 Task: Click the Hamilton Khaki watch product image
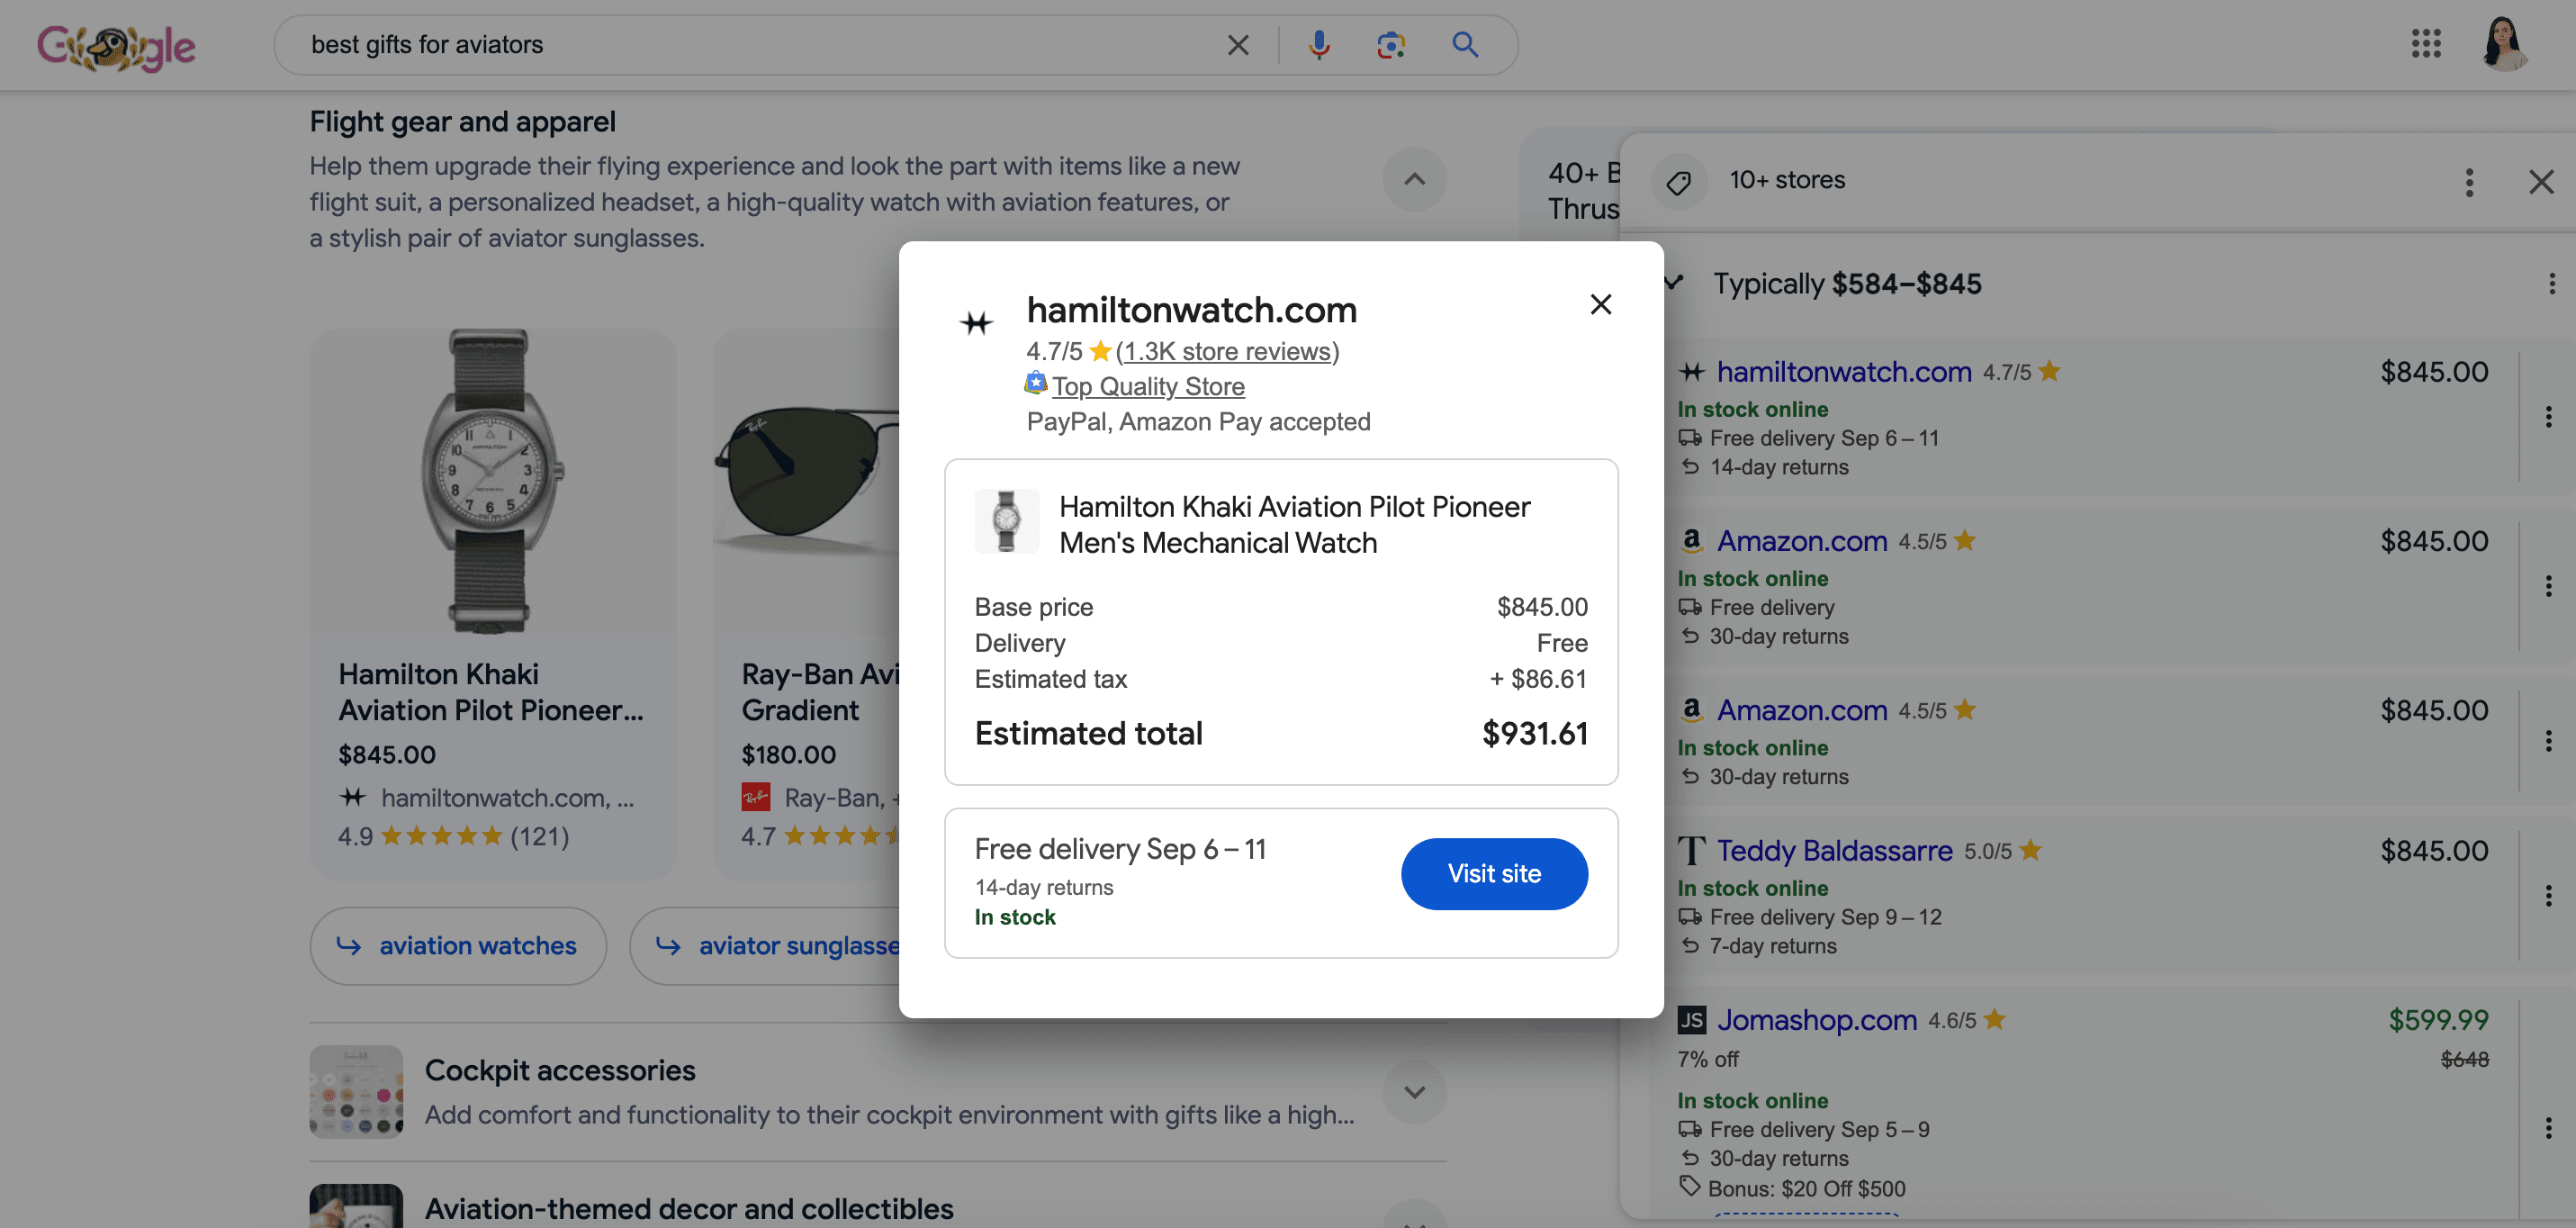point(492,481)
